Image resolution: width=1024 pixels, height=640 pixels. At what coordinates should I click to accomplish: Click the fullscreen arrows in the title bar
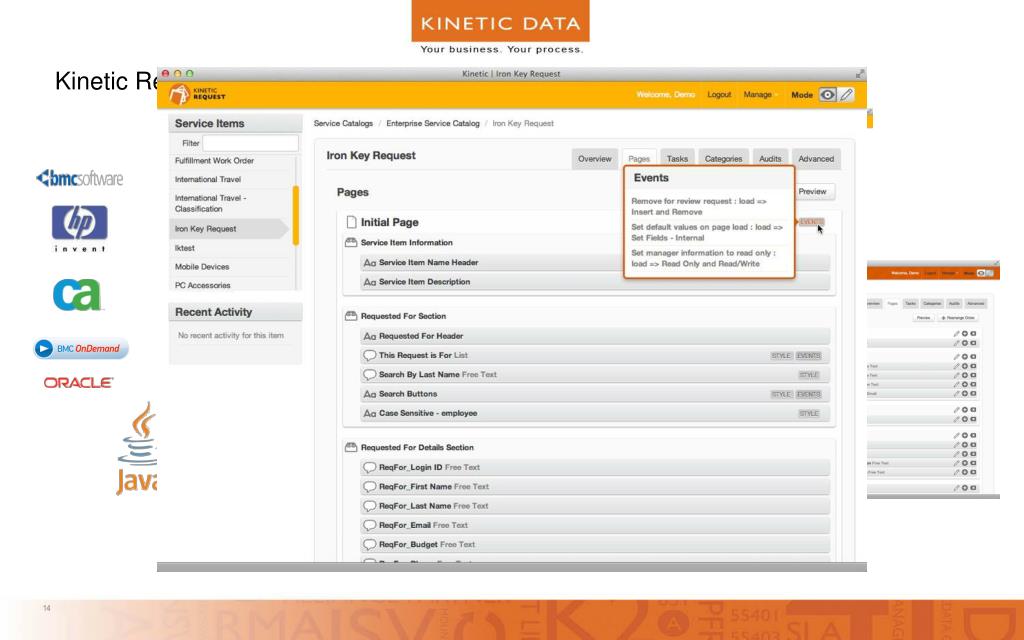[x=860, y=74]
